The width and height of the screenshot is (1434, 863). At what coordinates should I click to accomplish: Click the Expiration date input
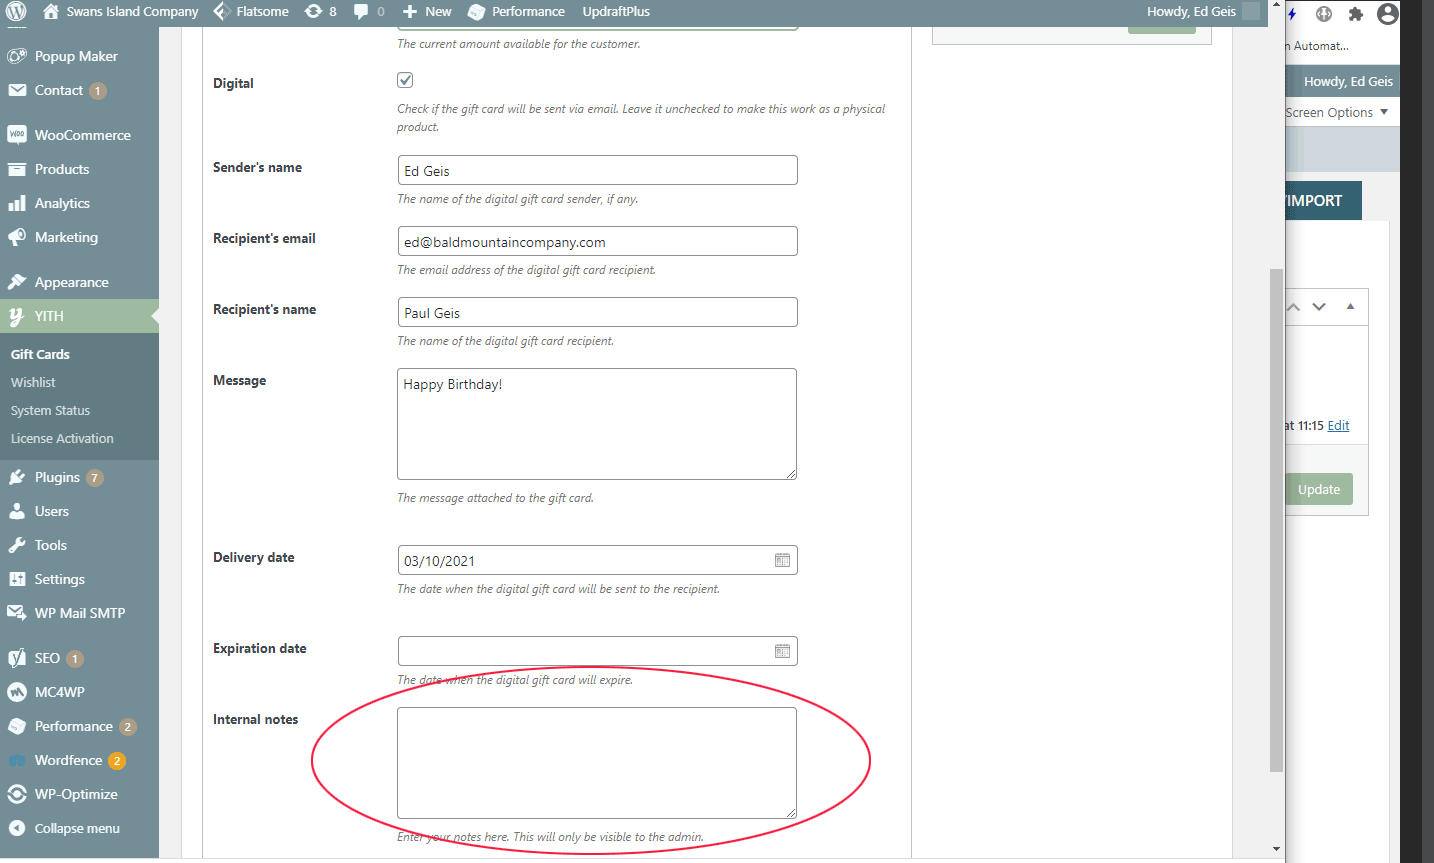pos(597,651)
